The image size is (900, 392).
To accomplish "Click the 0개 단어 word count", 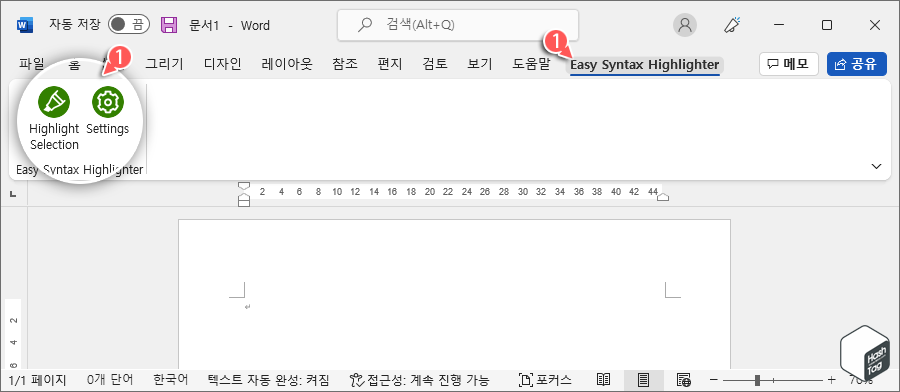I will point(110,379).
